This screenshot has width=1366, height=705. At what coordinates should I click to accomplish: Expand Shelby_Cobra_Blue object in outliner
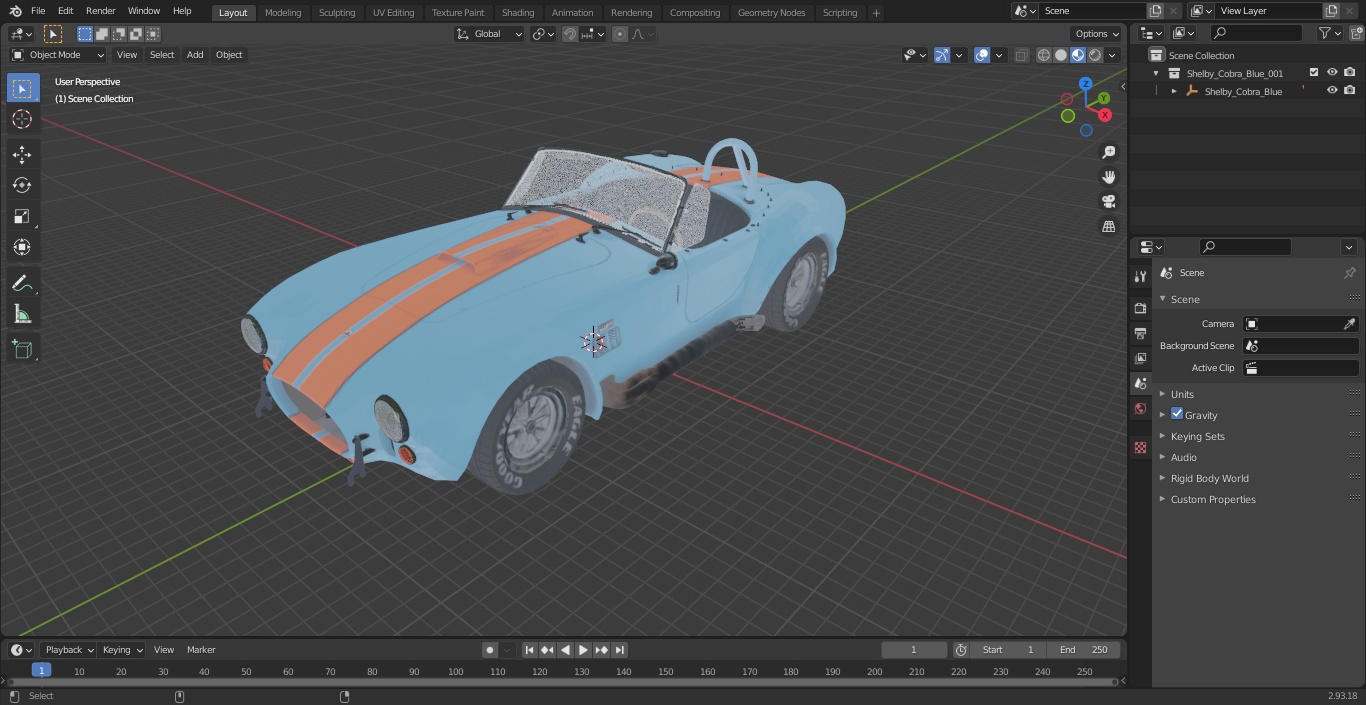[1174, 91]
